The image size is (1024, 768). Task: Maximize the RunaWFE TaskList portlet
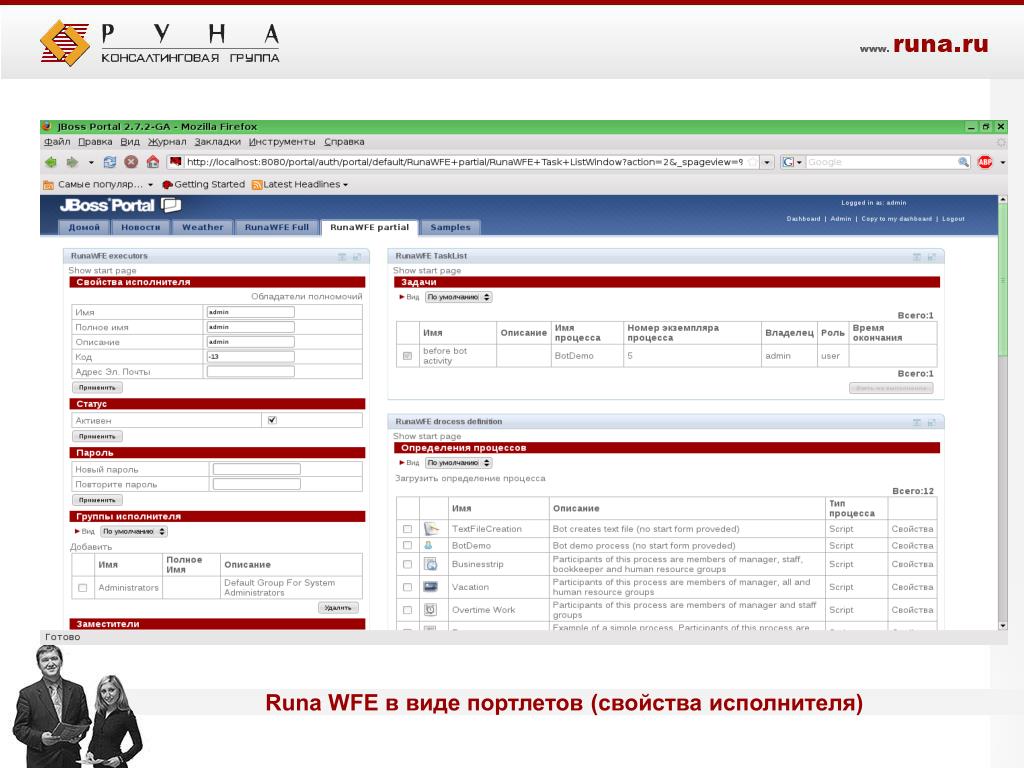coord(932,257)
